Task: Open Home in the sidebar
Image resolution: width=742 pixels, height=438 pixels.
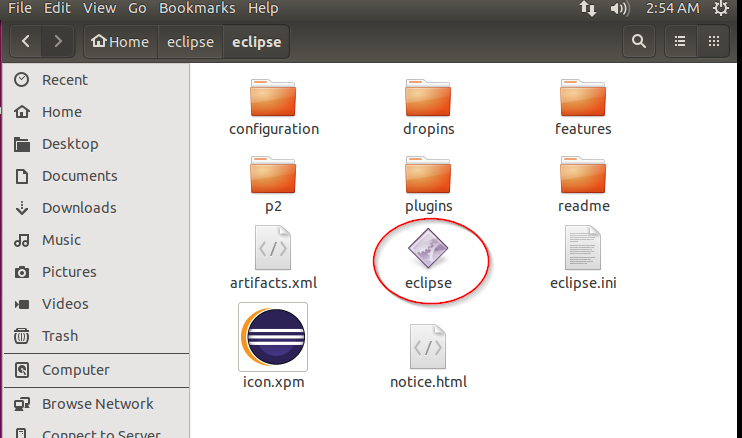Action: (97, 112)
